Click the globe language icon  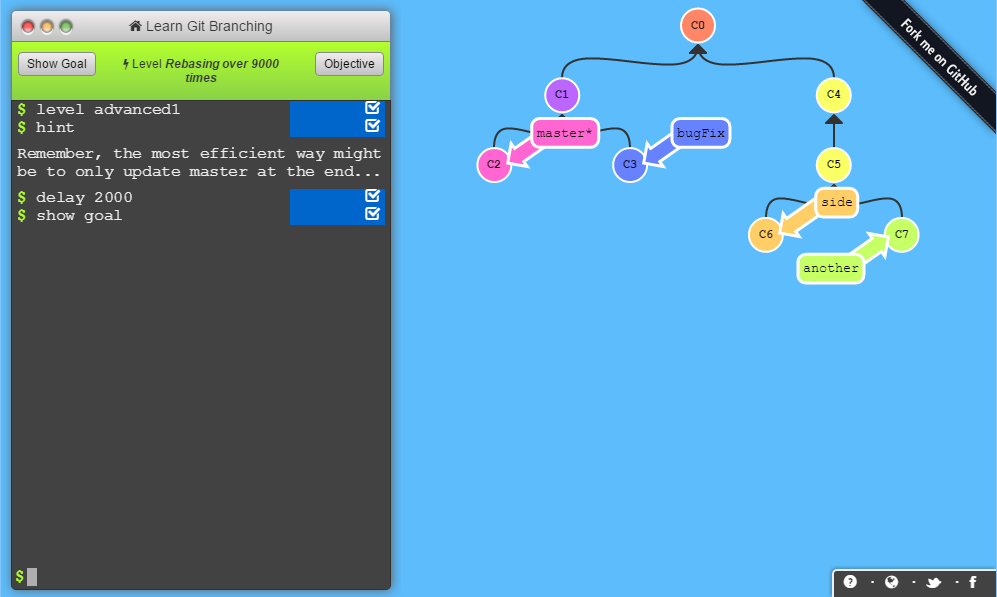click(x=891, y=582)
